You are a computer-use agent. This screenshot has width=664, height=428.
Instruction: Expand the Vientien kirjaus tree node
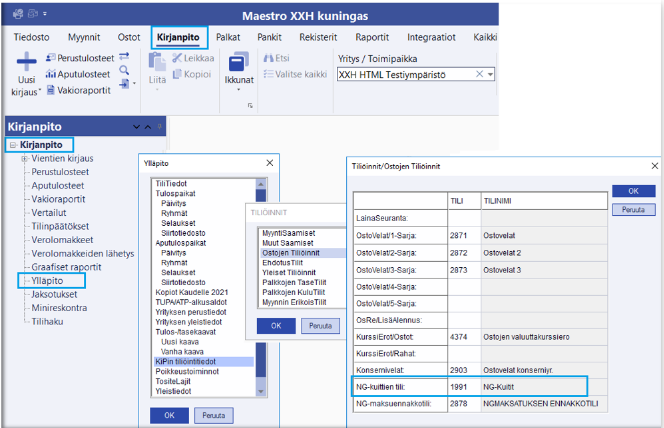click(x=23, y=159)
